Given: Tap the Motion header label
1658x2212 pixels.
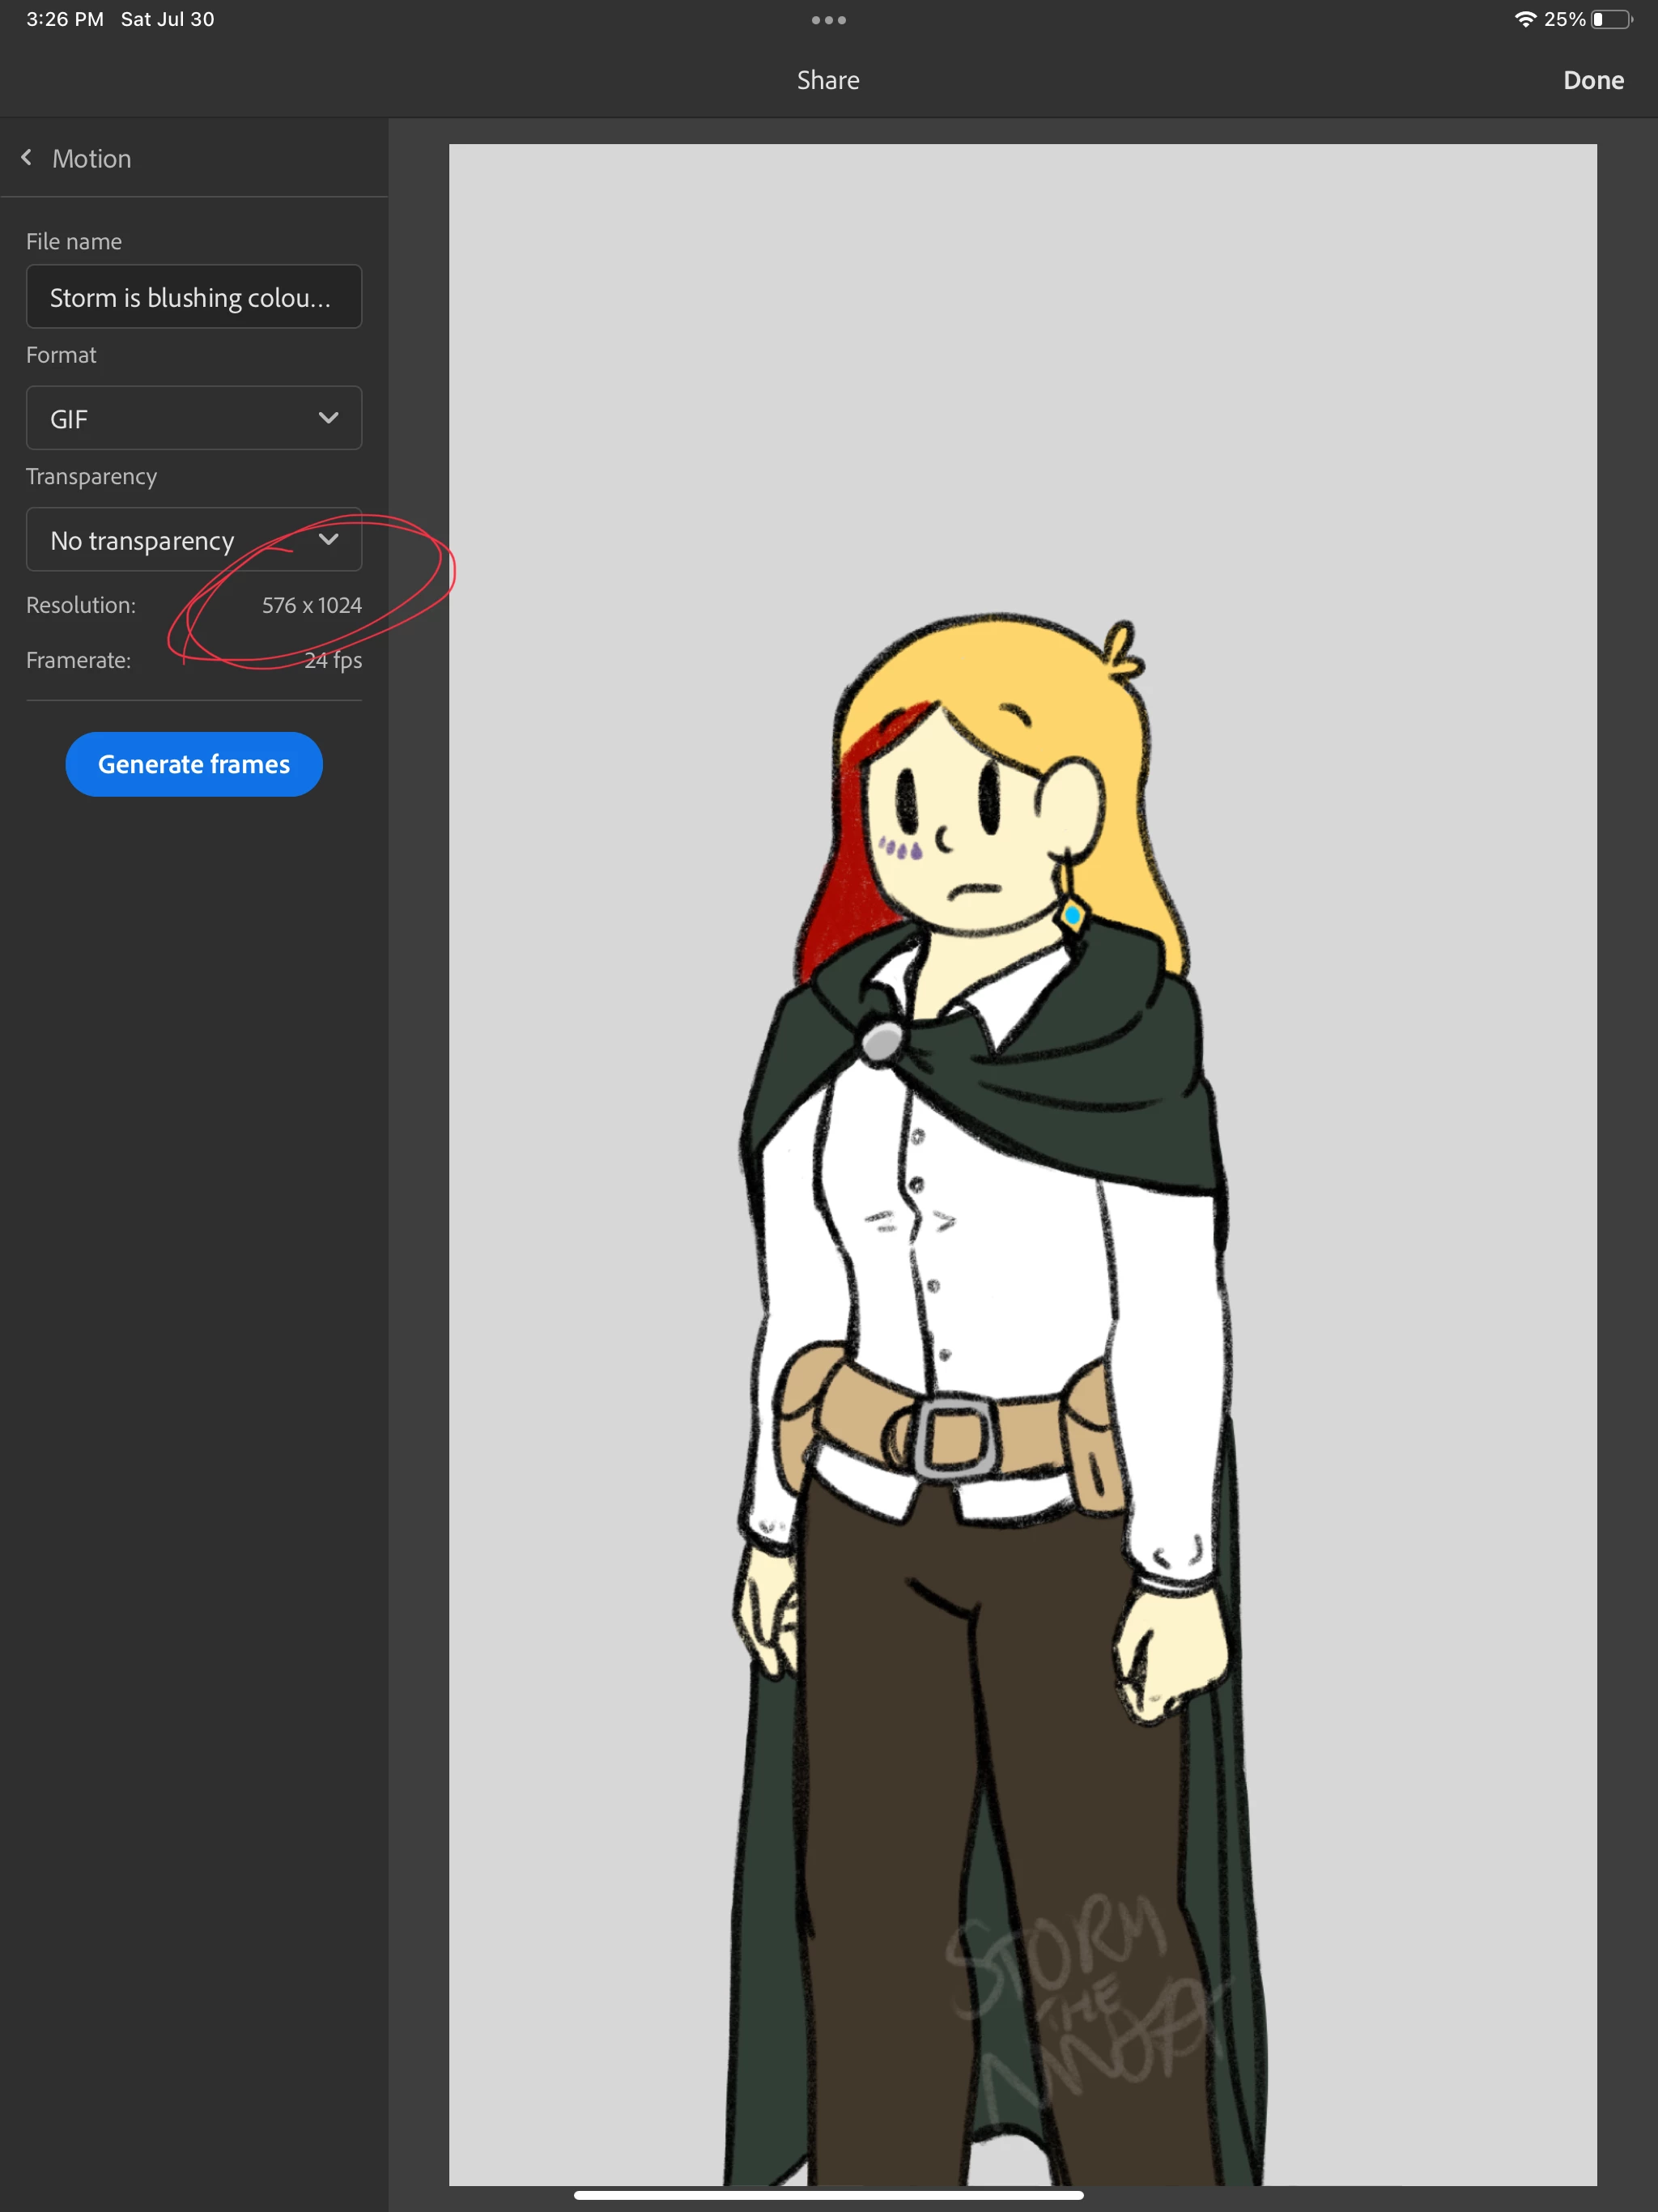Looking at the screenshot, I should (x=91, y=159).
